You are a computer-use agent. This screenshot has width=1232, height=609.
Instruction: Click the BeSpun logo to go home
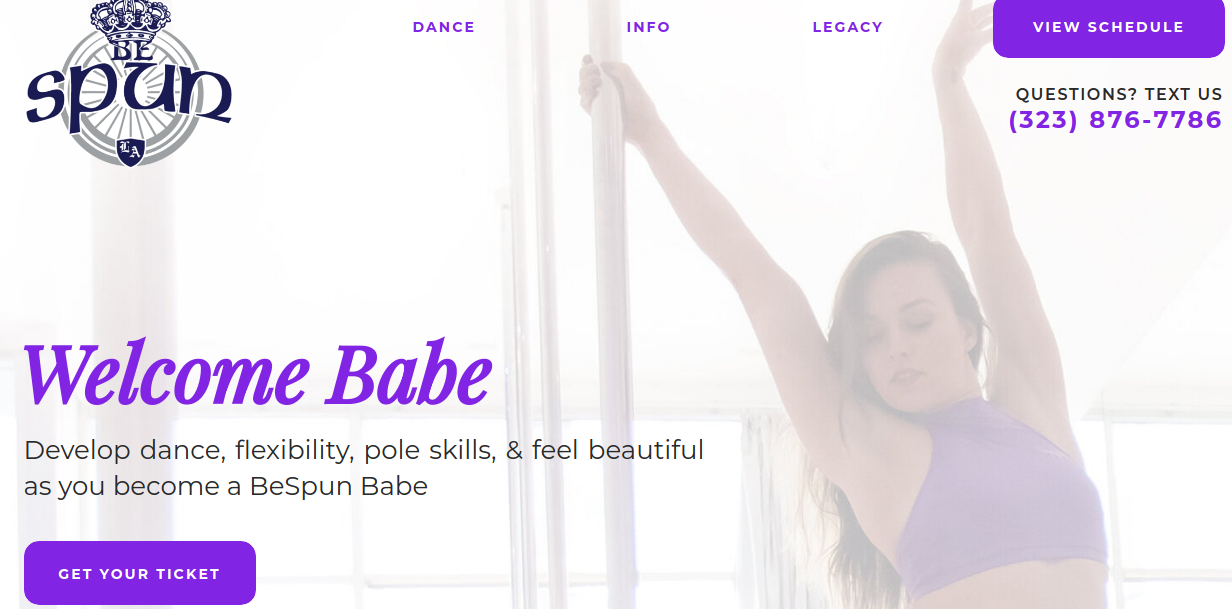pyautogui.click(x=129, y=83)
